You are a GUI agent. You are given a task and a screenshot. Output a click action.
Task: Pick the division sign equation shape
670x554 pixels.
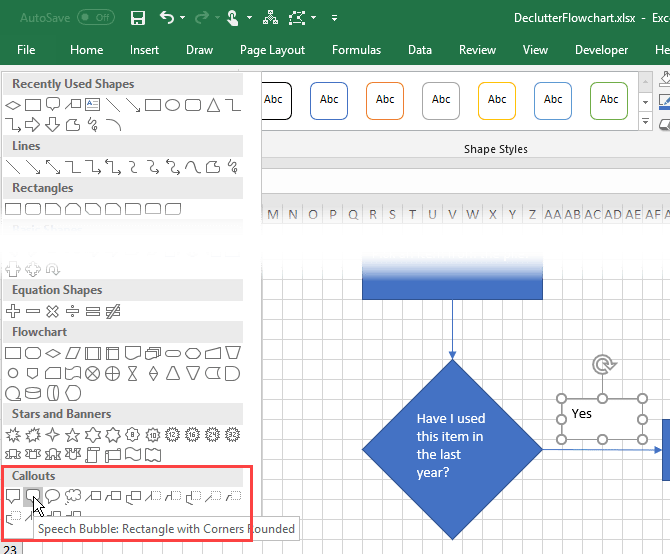tap(73, 311)
